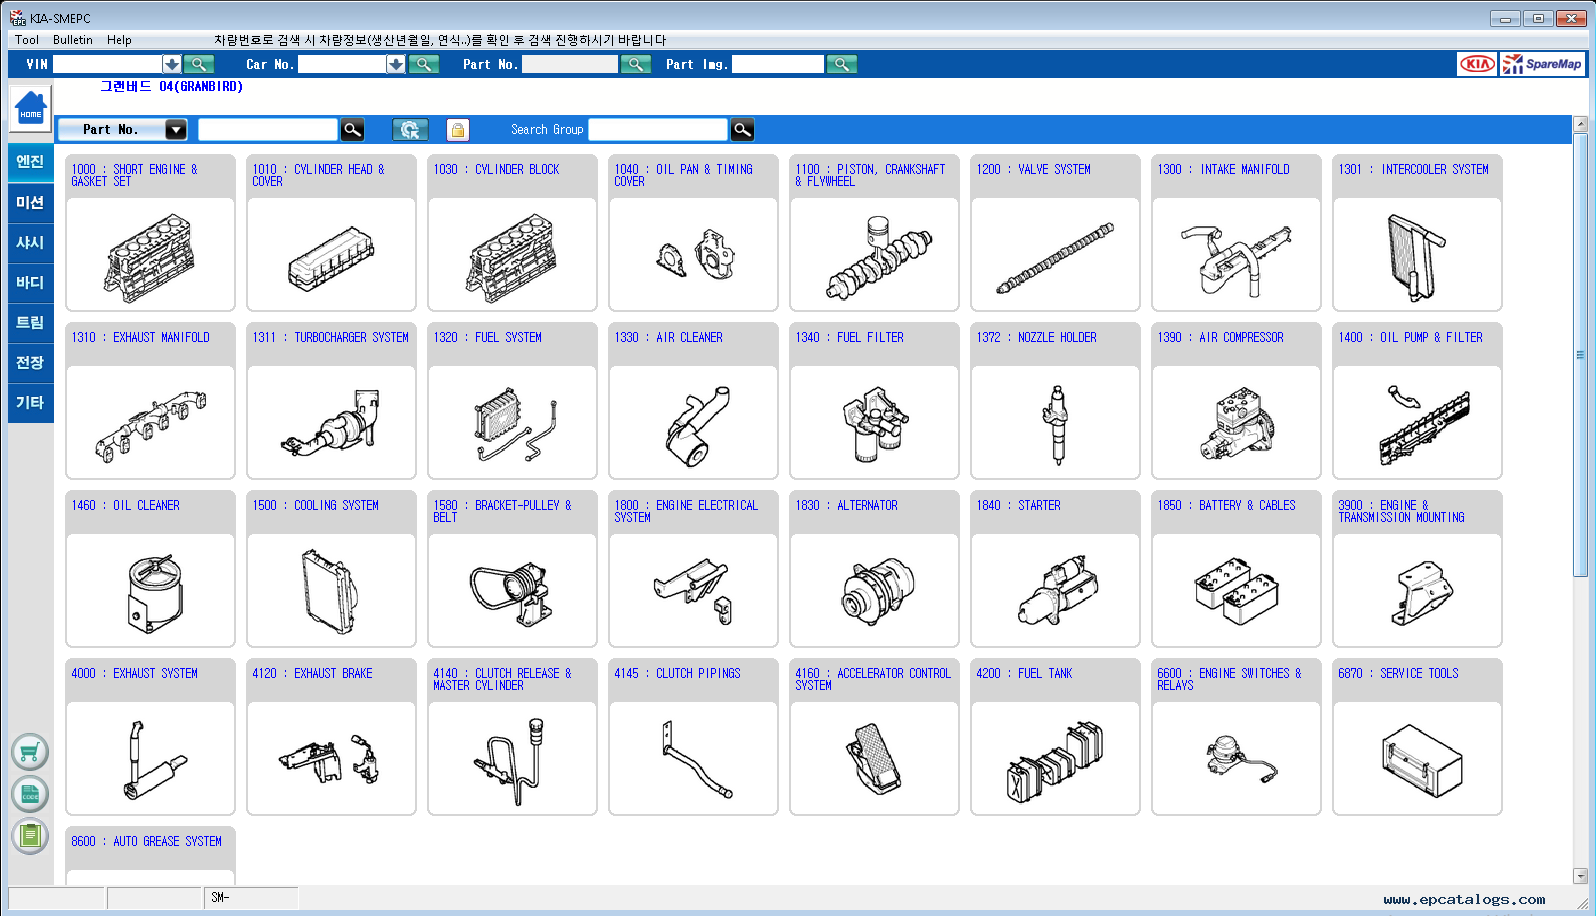Click the 그랜버드 04(GRANBIRD) vehicle title

[x=171, y=86]
